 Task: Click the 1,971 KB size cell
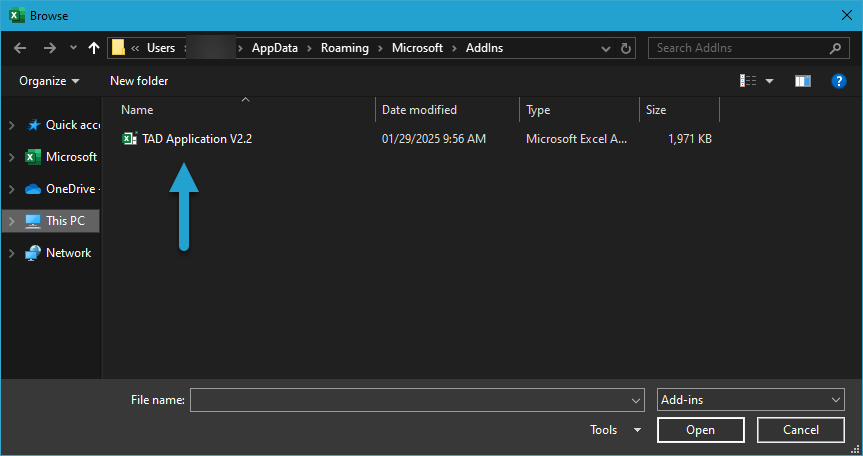coord(690,139)
